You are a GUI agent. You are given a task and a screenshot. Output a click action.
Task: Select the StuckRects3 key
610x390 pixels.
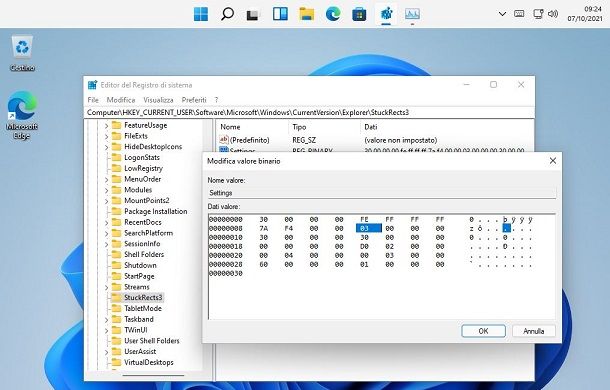(x=143, y=298)
